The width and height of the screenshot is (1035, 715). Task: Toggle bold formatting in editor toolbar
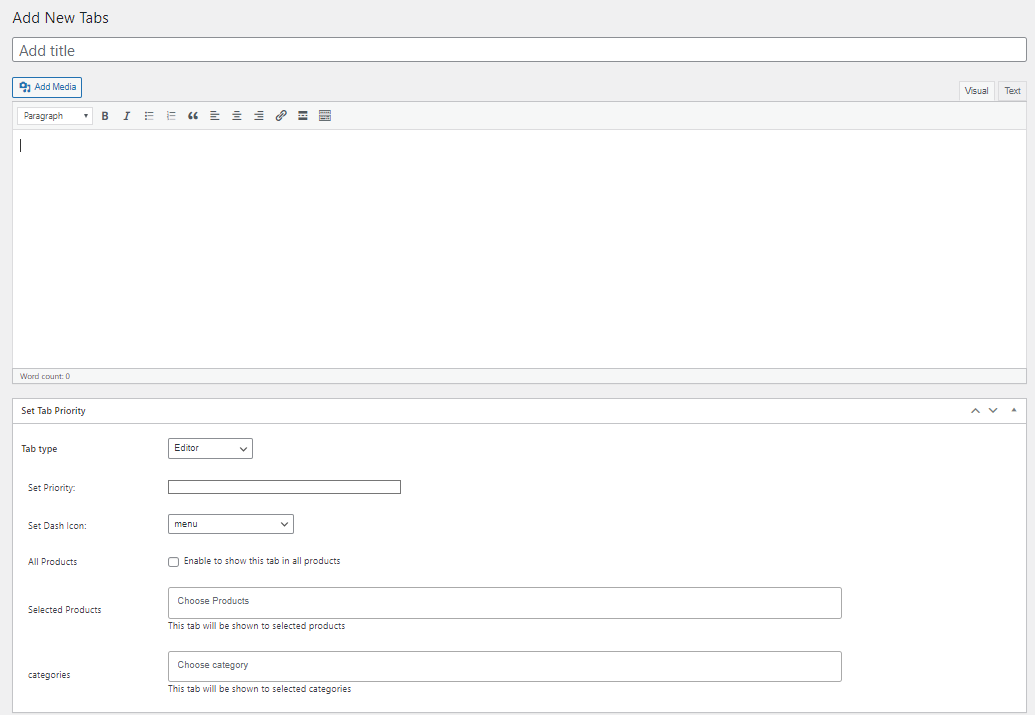[105, 116]
